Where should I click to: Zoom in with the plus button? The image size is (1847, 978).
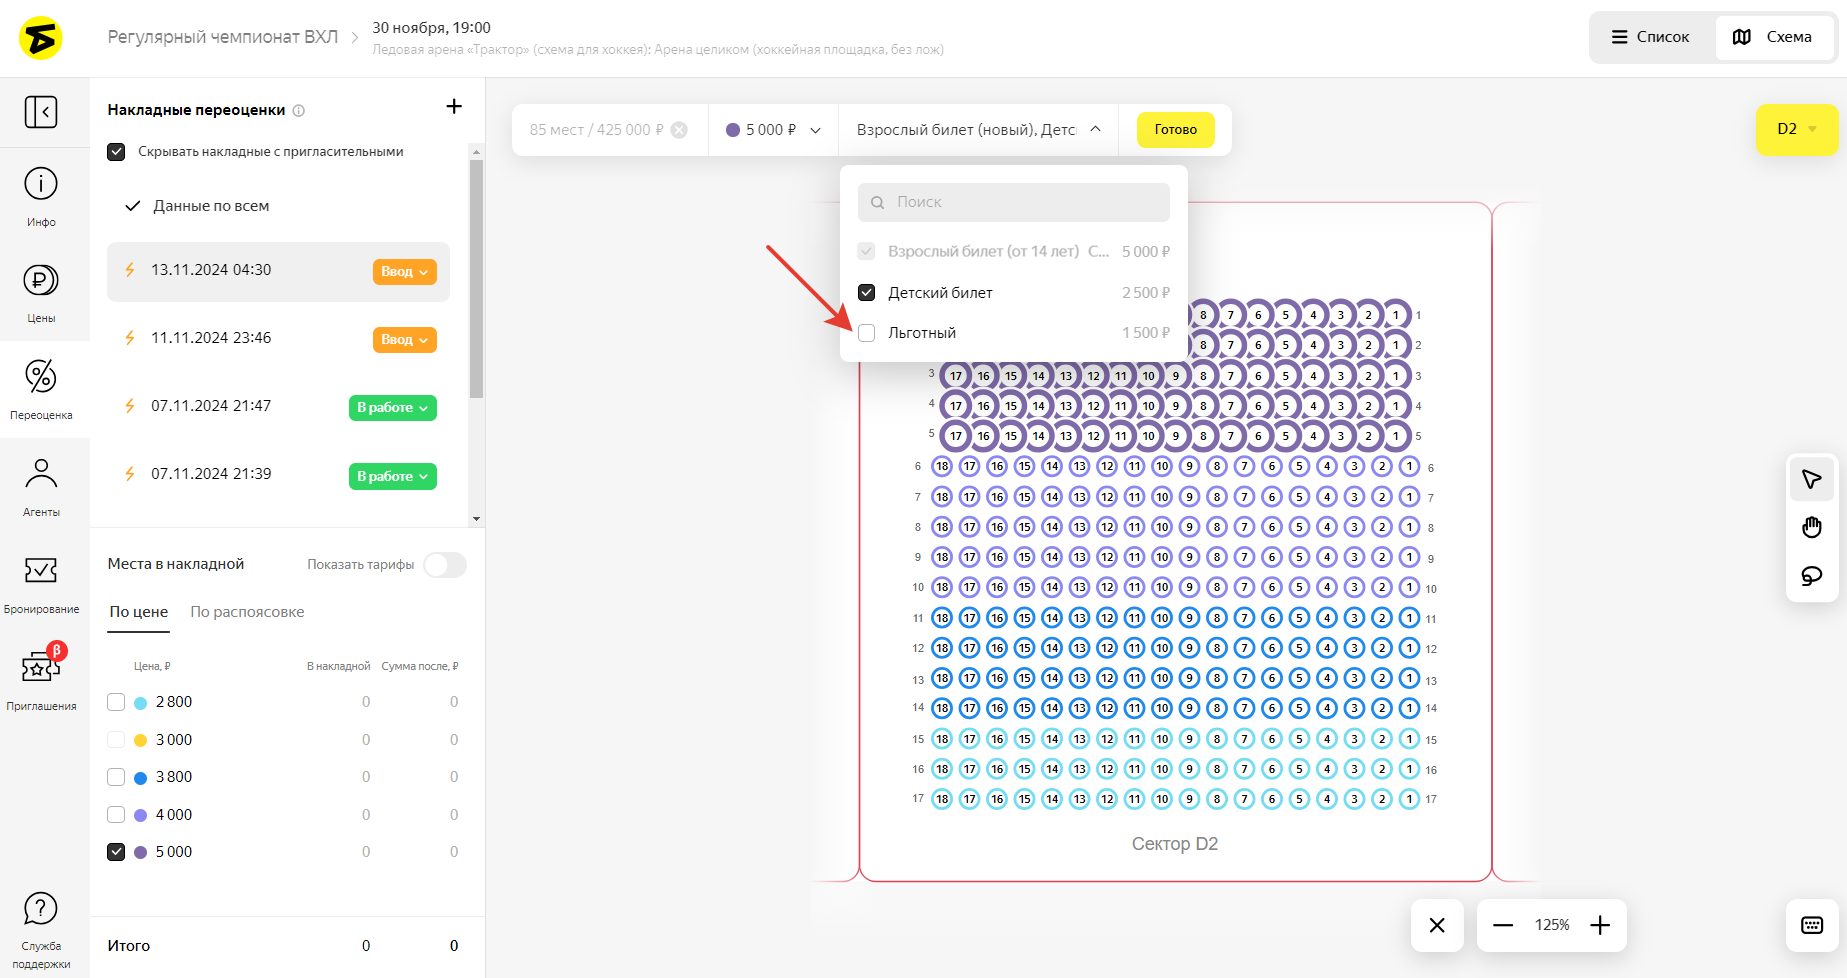pyautogui.click(x=1600, y=925)
